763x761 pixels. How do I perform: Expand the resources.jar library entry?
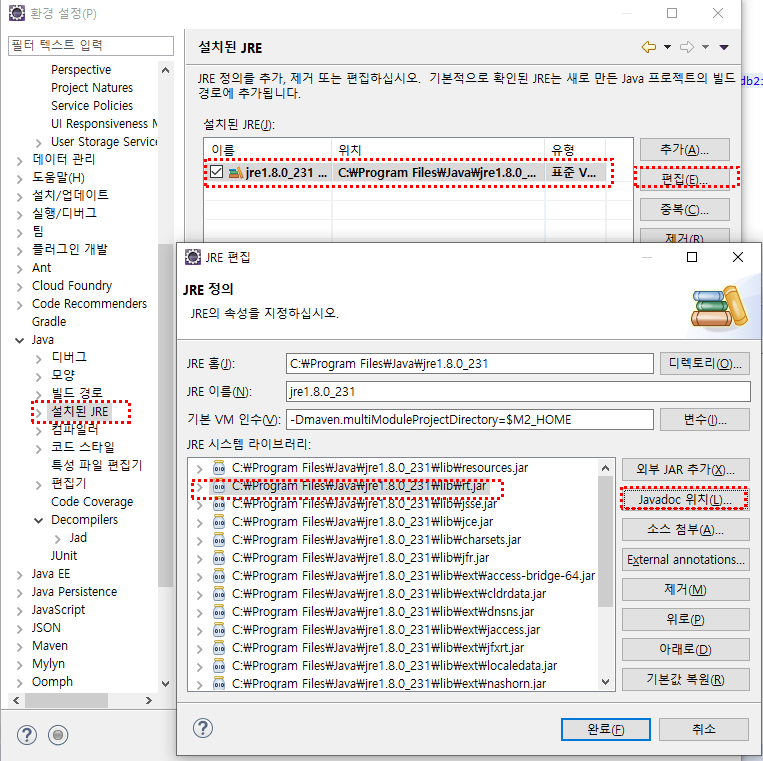[x=200, y=469]
